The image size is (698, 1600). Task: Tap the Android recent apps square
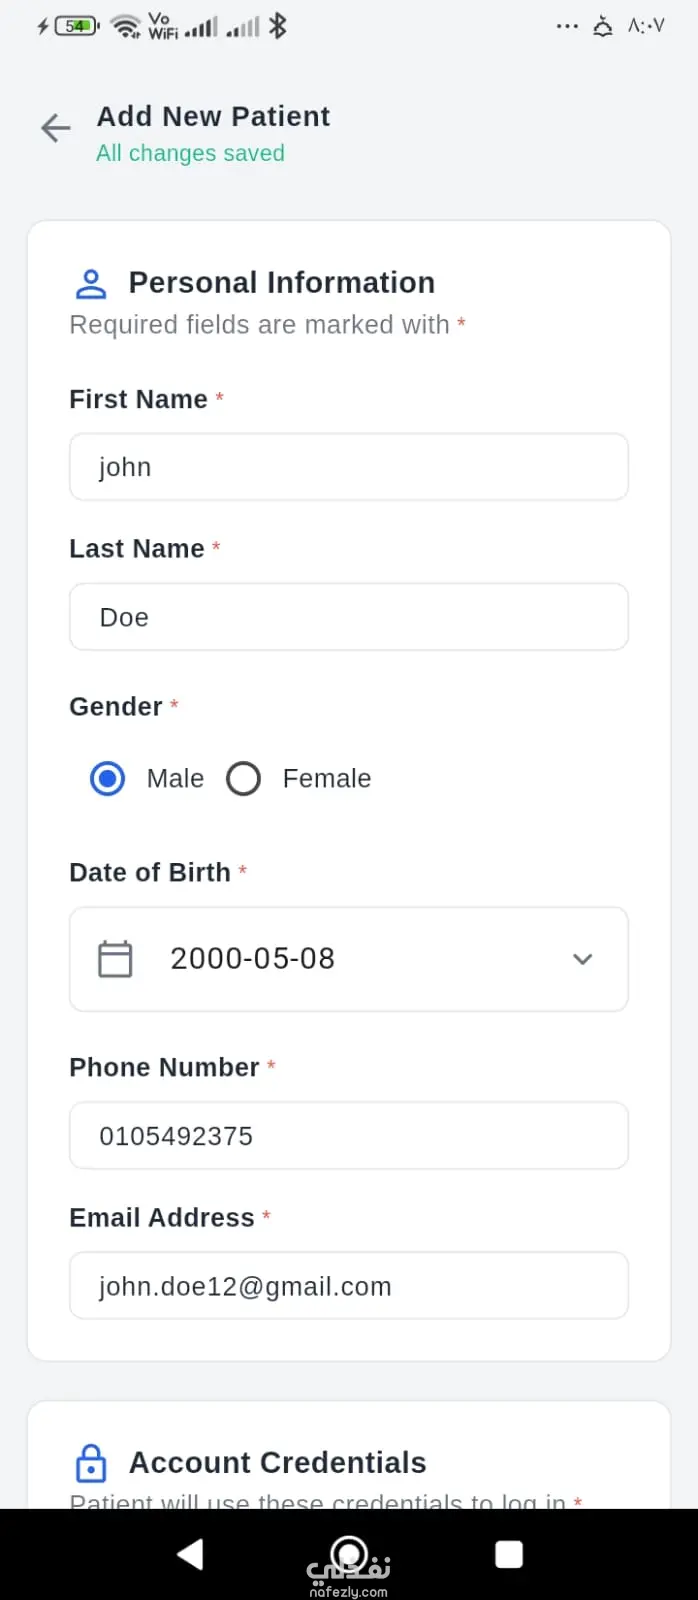[509, 1554]
